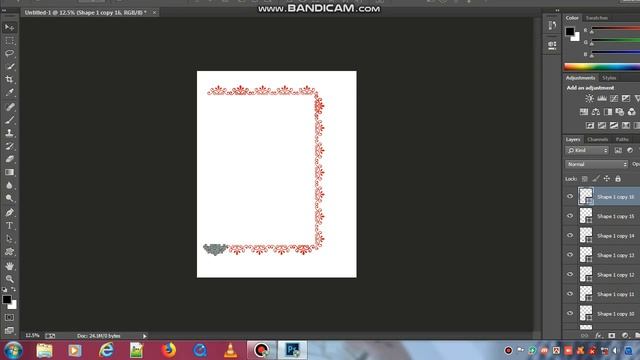Image resolution: width=640 pixels, height=360 pixels.
Task: Open the Properties panel icon
Action: pyautogui.click(x=552, y=45)
